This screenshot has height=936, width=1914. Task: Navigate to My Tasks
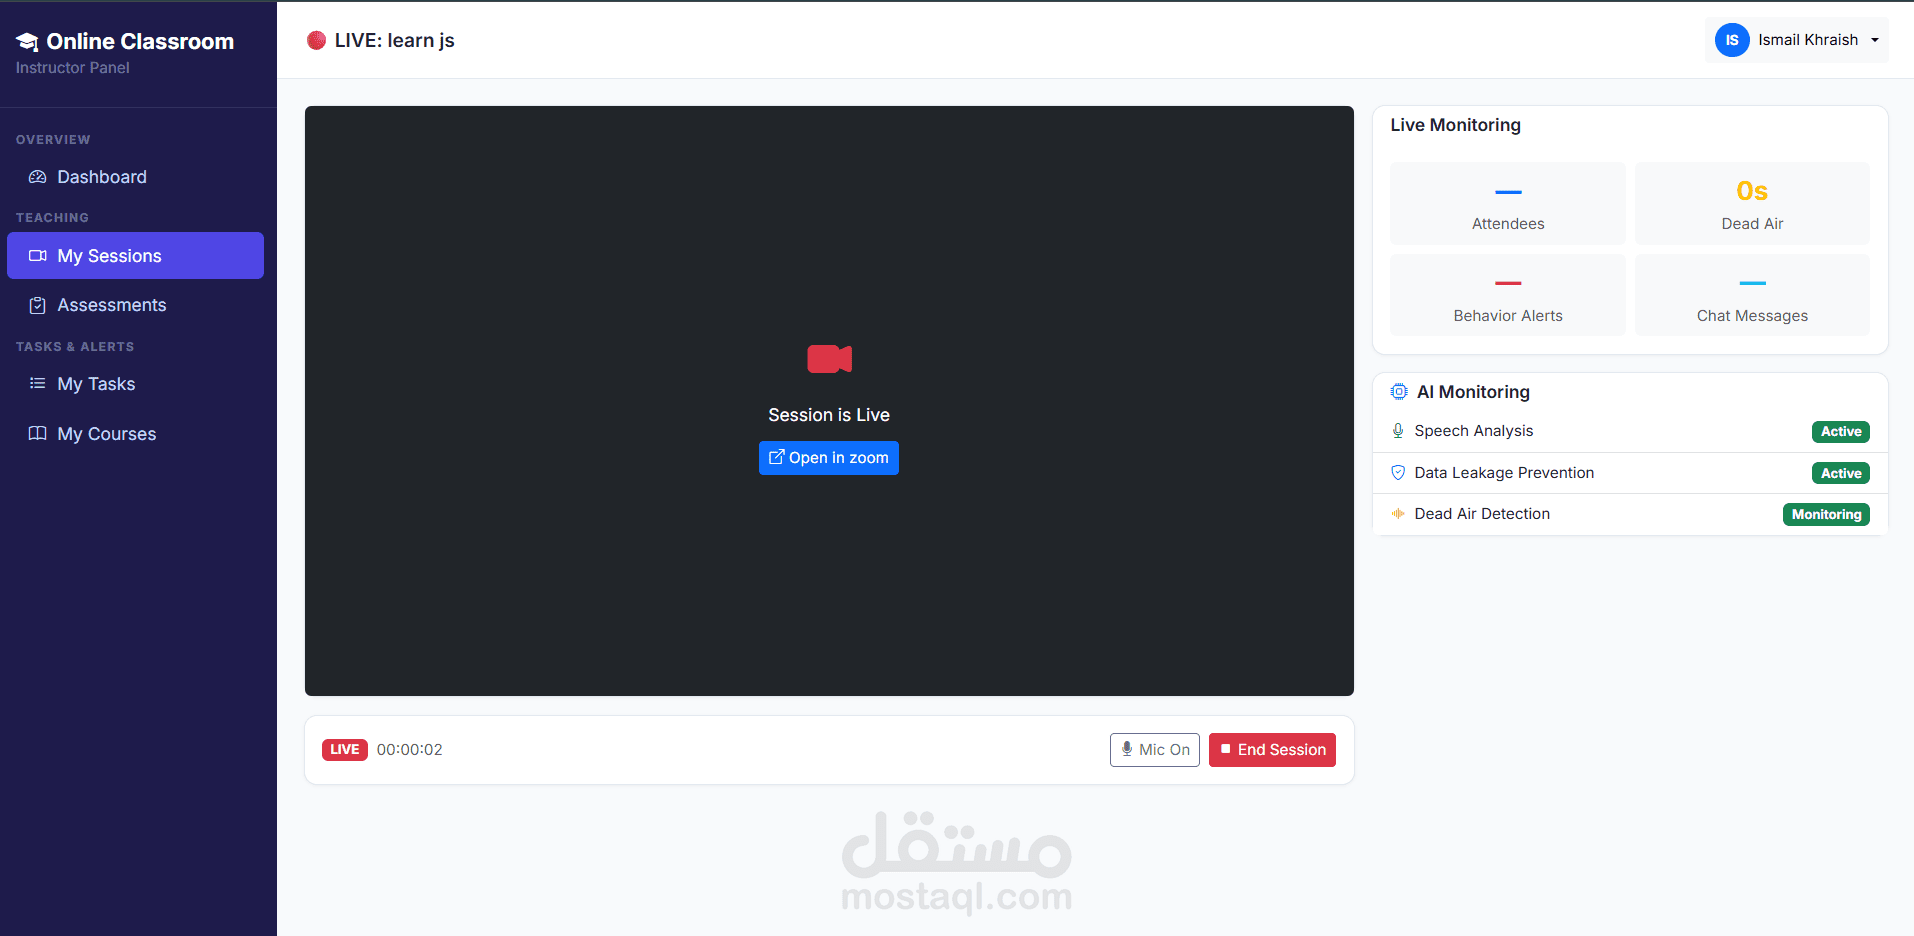coord(135,384)
